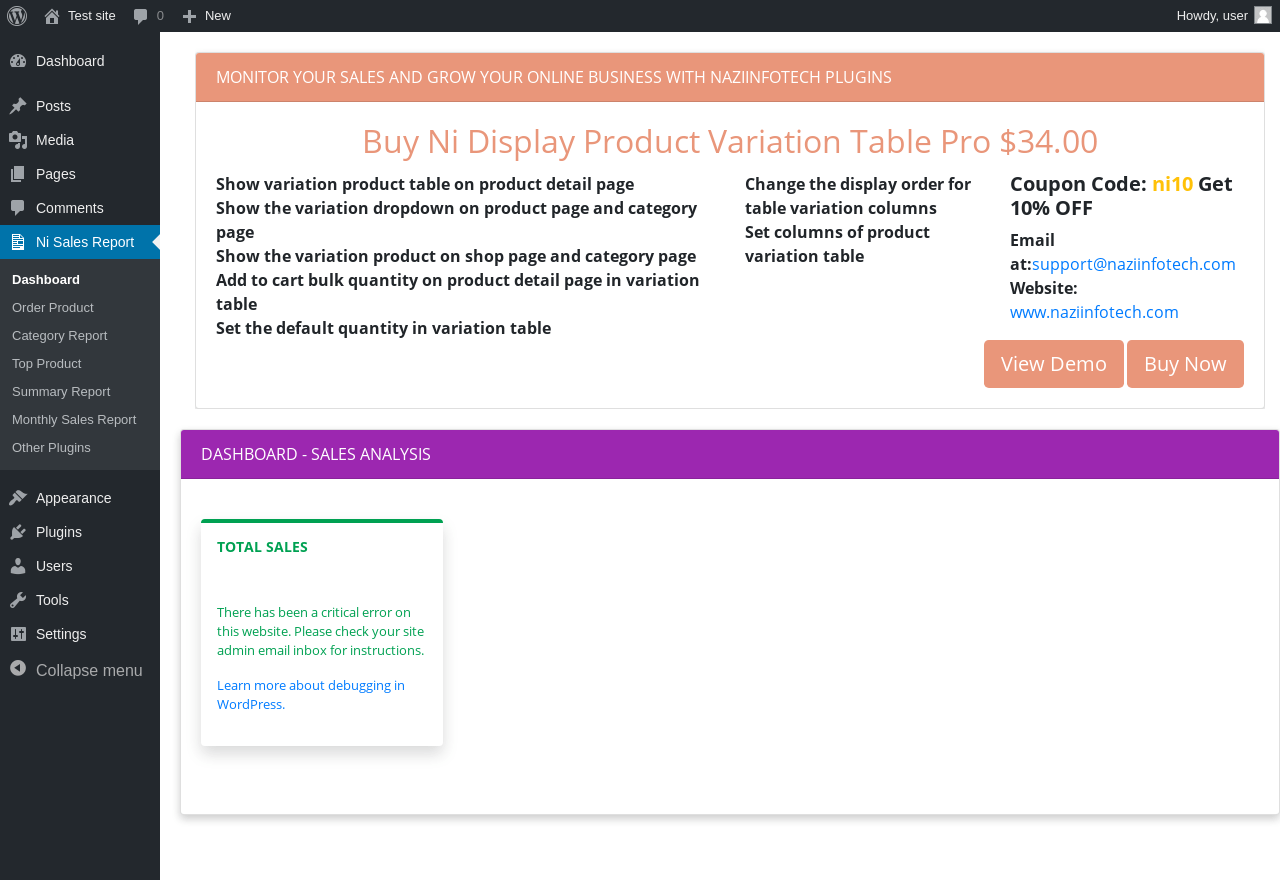Click the Appearance paintbrush icon
This screenshot has height=880, width=1280.
click(x=18, y=498)
